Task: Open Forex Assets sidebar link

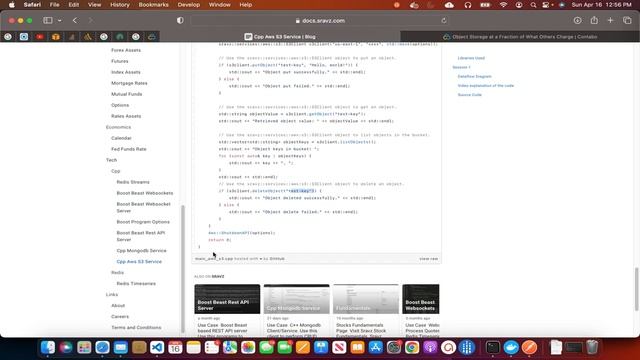Action: click(126, 50)
